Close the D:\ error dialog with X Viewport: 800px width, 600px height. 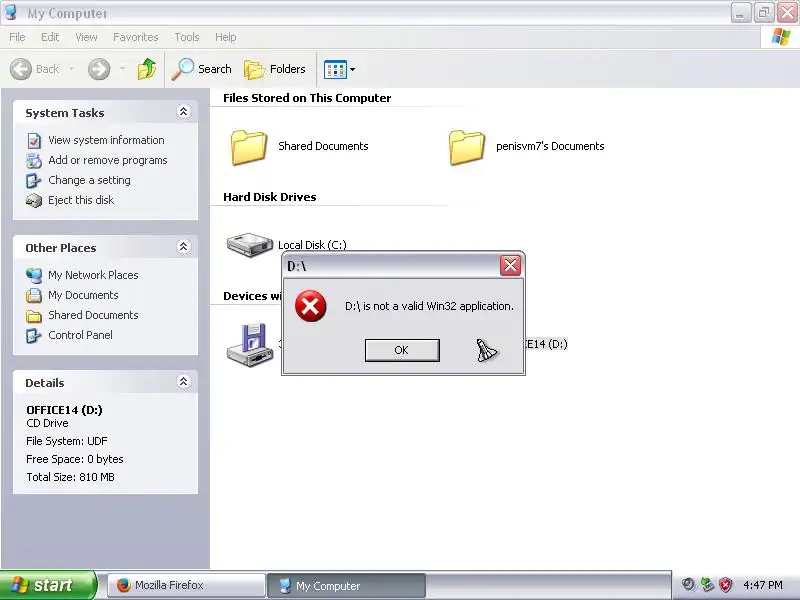[x=510, y=265]
